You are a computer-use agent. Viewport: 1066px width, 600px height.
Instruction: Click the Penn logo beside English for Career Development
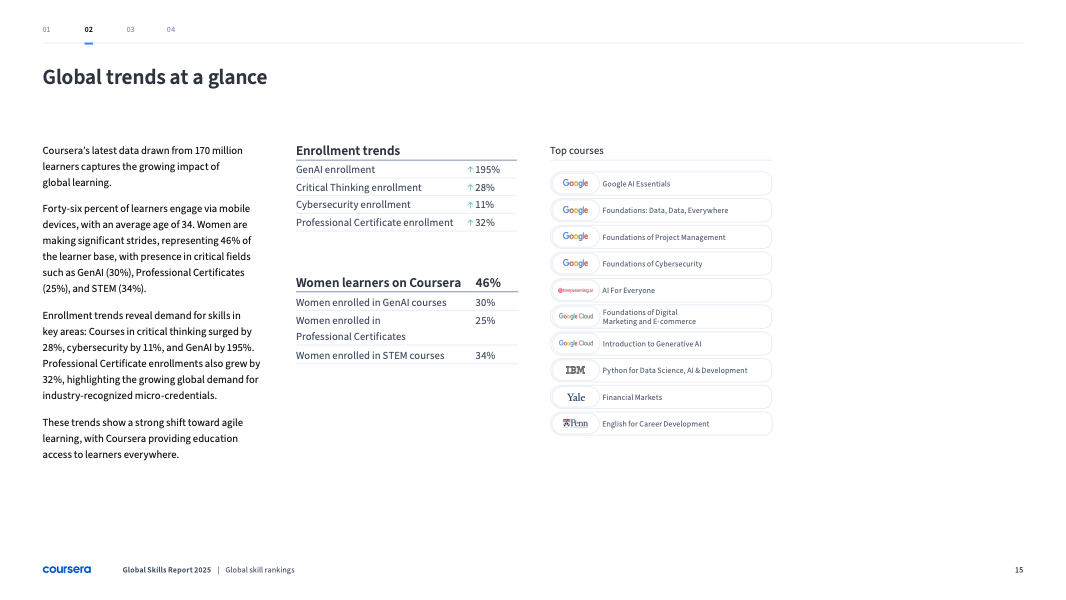[575, 424]
